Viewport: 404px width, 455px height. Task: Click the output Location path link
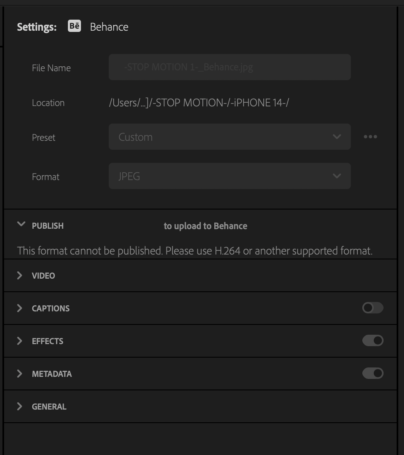199,103
